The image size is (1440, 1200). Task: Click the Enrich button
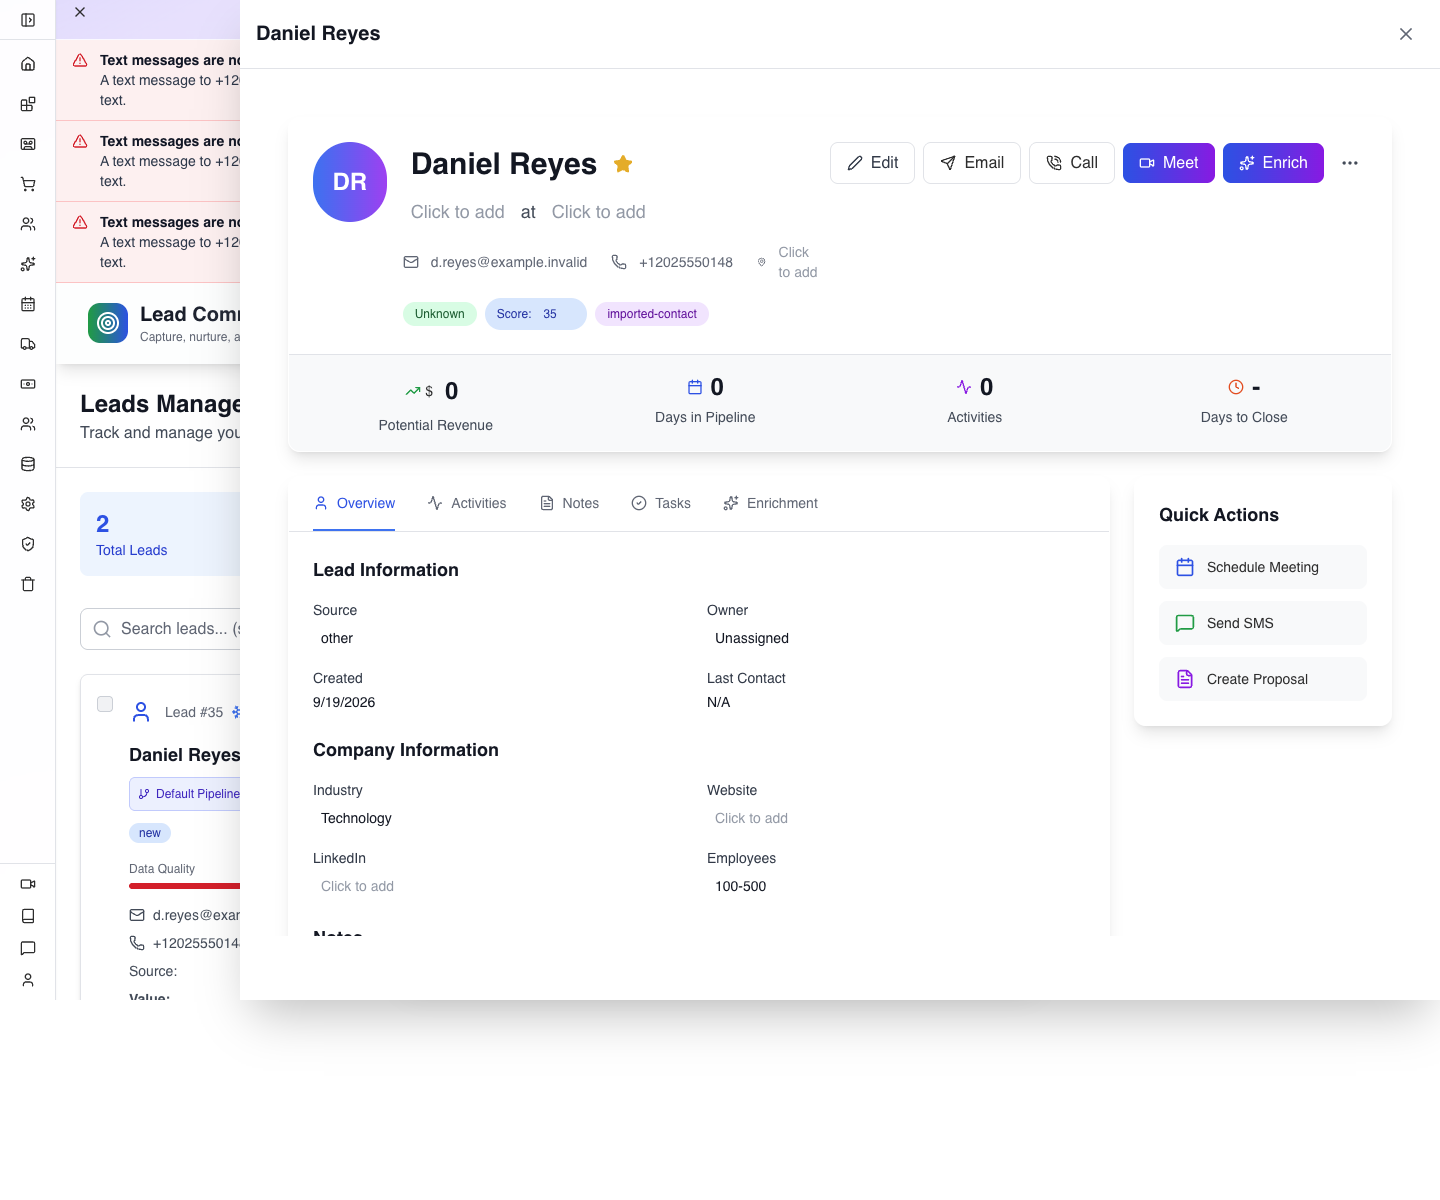tap(1273, 163)
